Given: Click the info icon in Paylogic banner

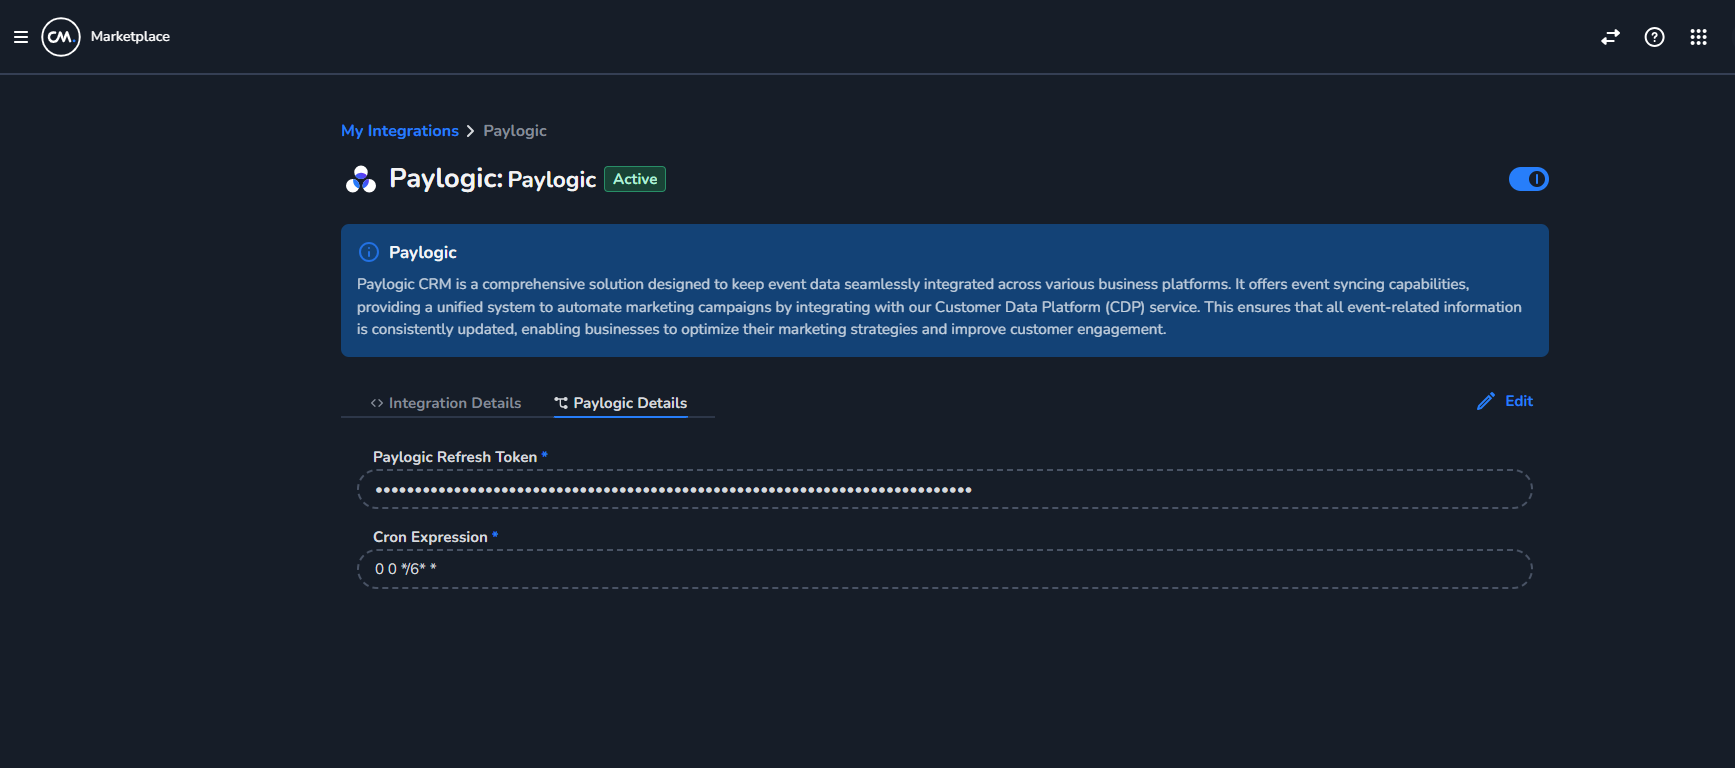Looking at the screenshot, I should pos(369,252).
